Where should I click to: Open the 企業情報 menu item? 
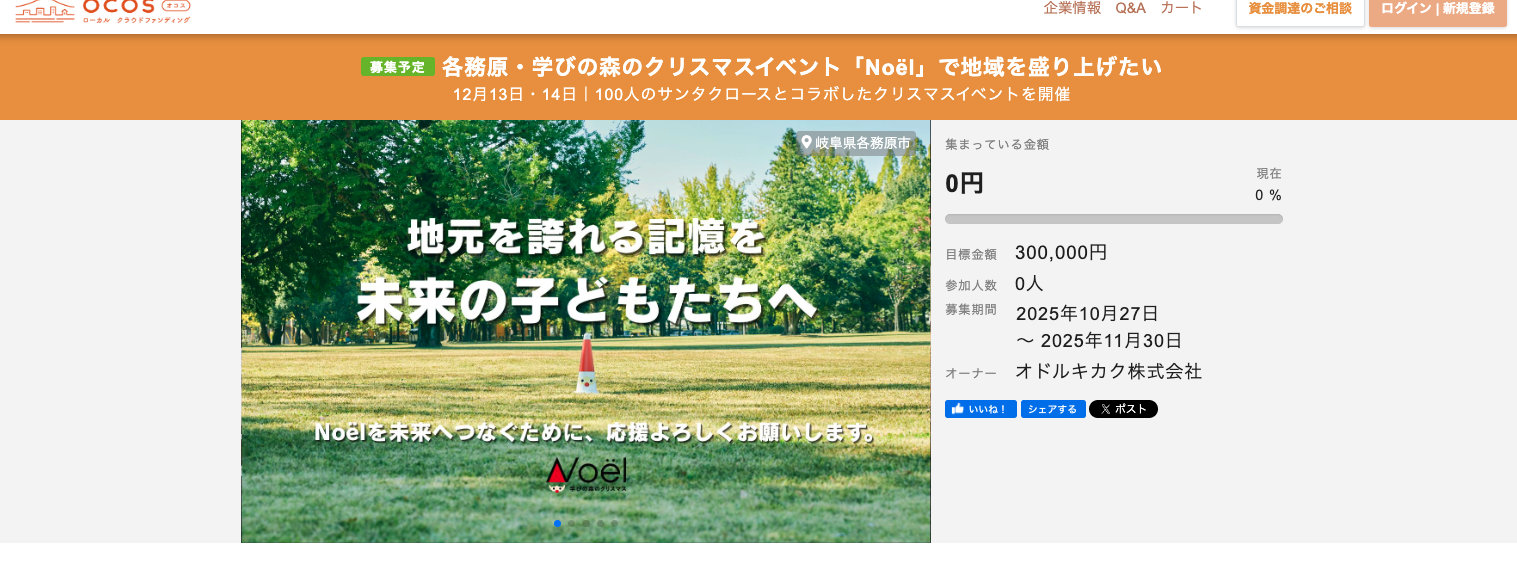tap(1072, 8)
